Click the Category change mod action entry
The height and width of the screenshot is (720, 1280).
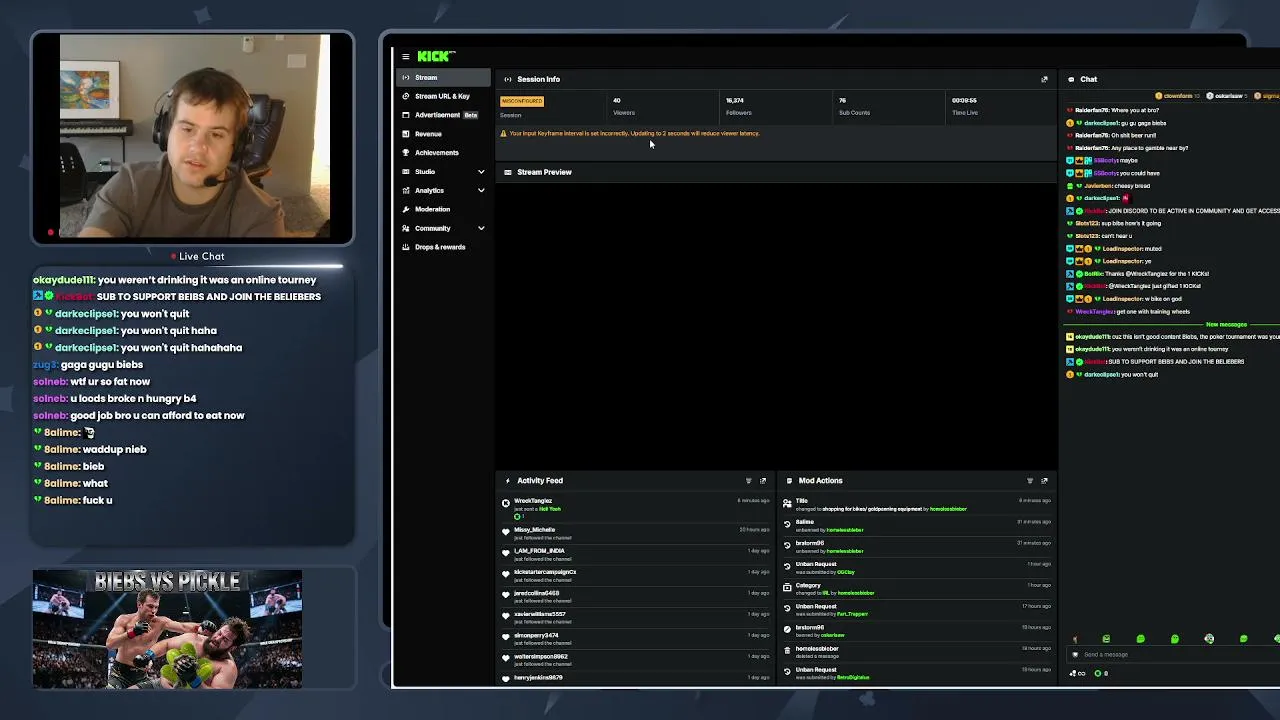[917, 589]
